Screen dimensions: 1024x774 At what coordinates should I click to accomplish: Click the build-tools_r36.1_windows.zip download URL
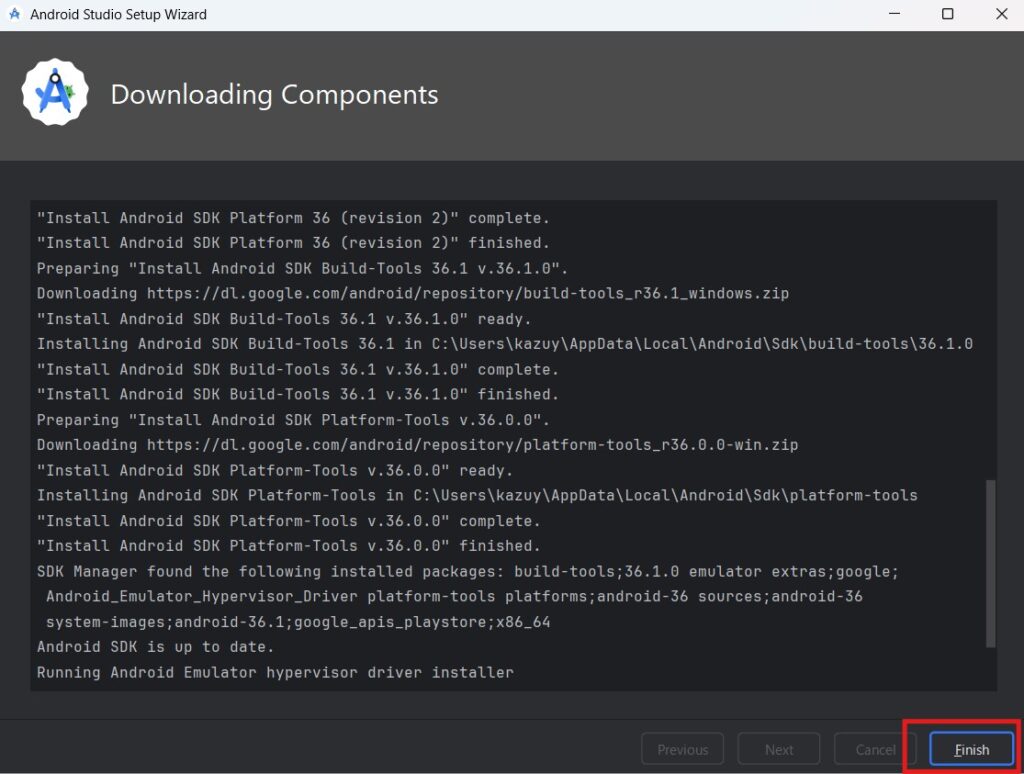click(468, 293)
